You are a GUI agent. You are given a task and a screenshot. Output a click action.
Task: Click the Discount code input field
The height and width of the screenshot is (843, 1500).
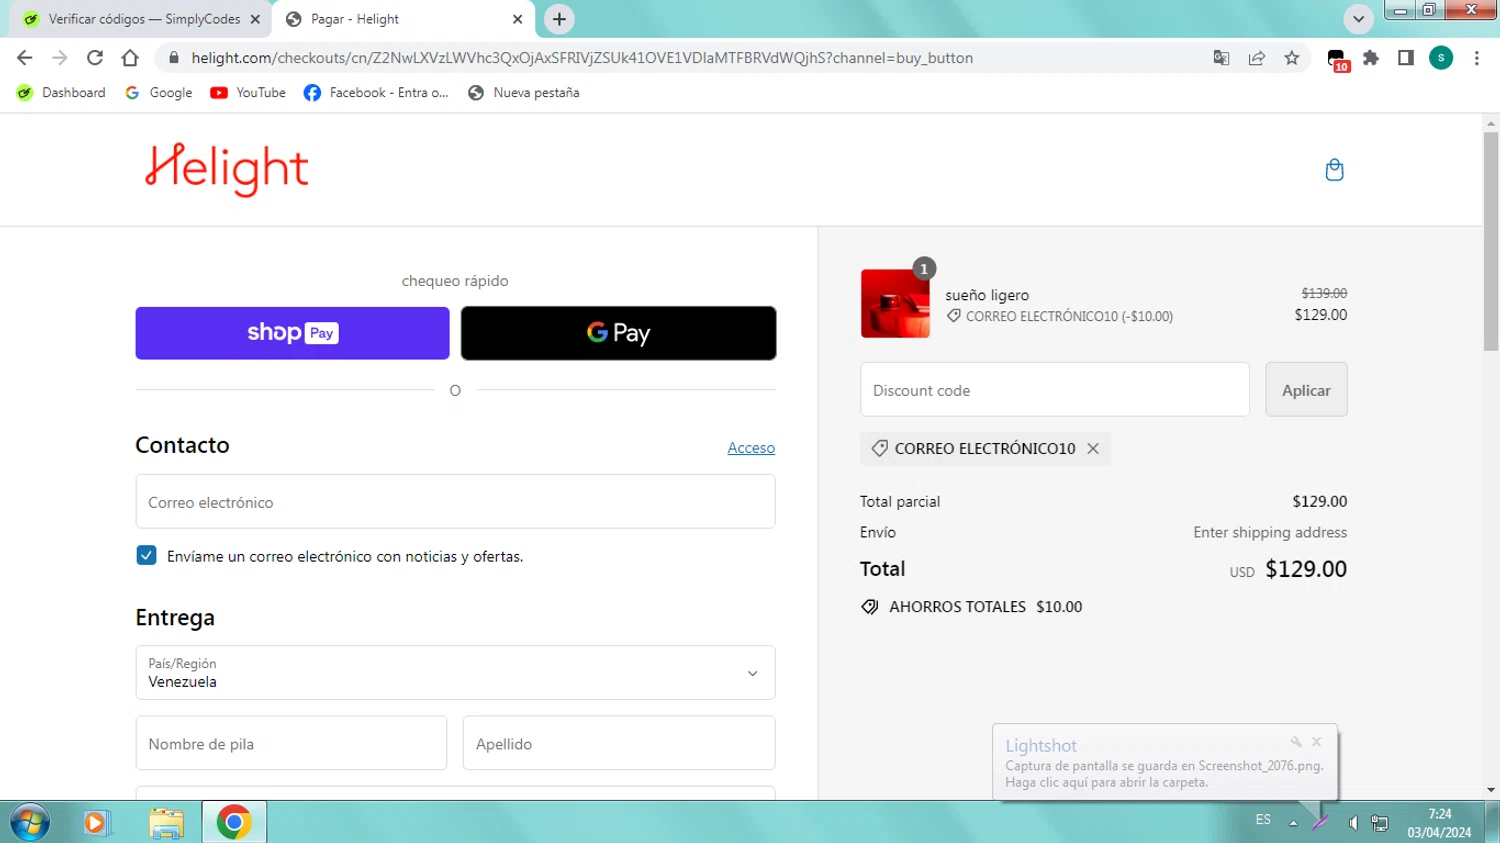(1055, 390)
